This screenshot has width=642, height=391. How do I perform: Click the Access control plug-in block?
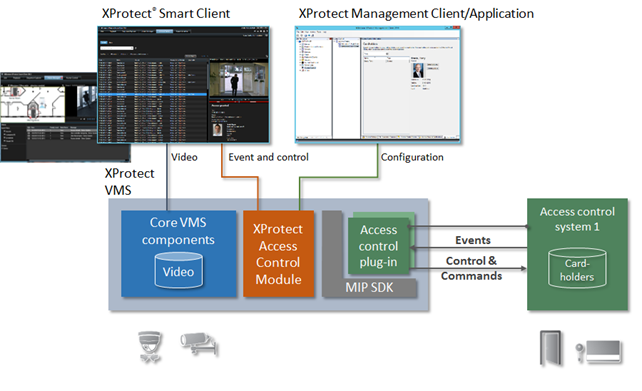coord(379,246)
